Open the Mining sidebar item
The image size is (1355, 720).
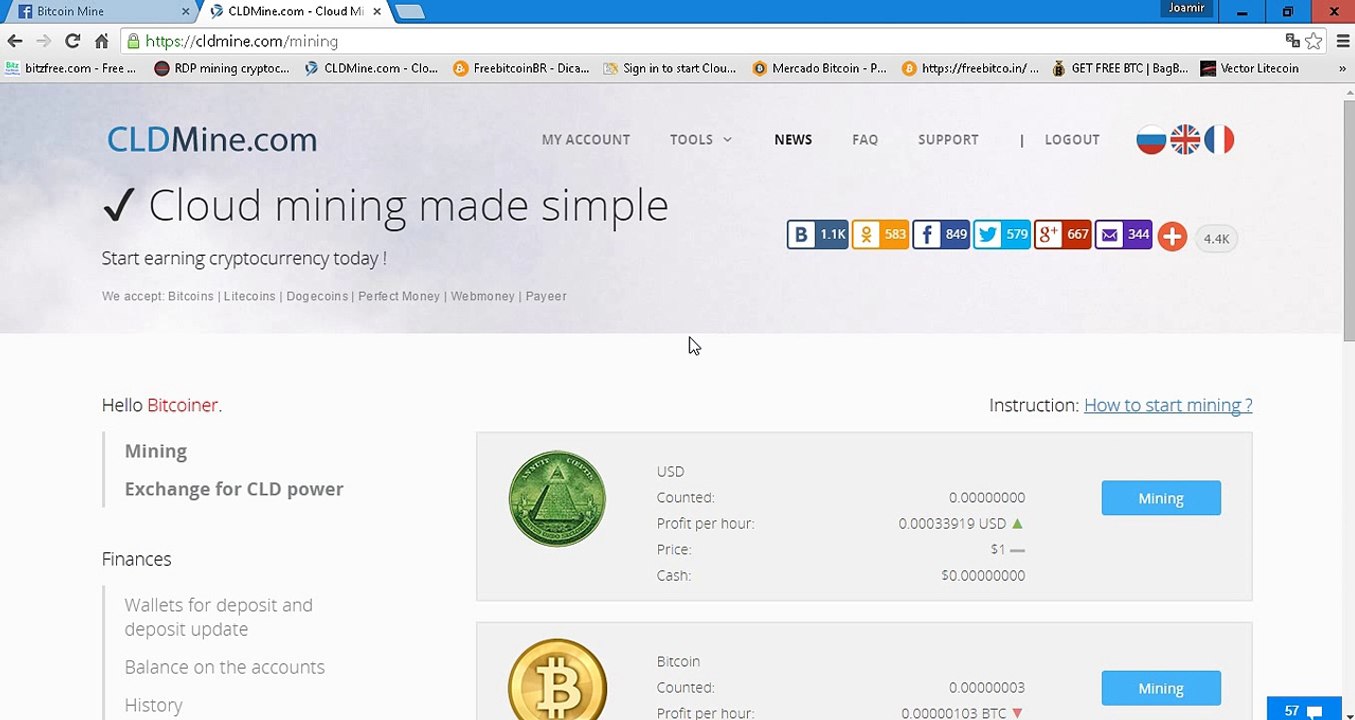(156, 451)
